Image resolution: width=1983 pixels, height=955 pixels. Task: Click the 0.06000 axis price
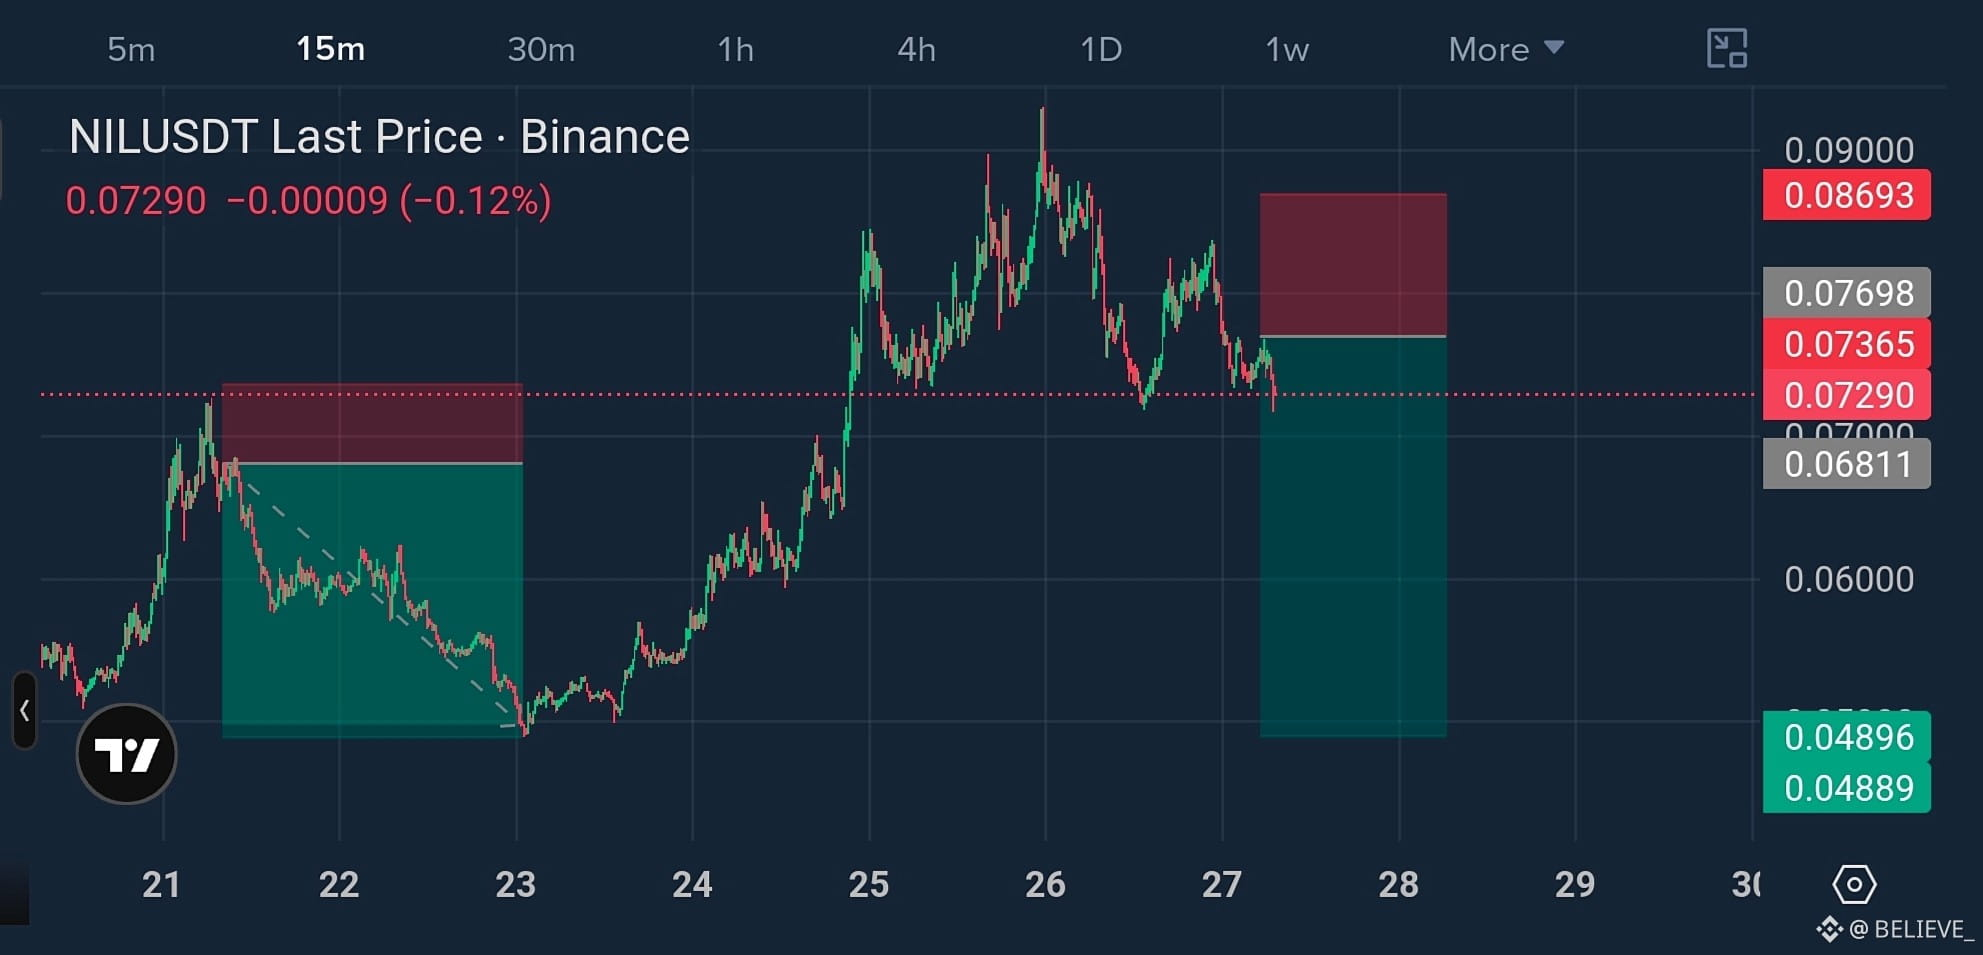[x=1849, y=579]
